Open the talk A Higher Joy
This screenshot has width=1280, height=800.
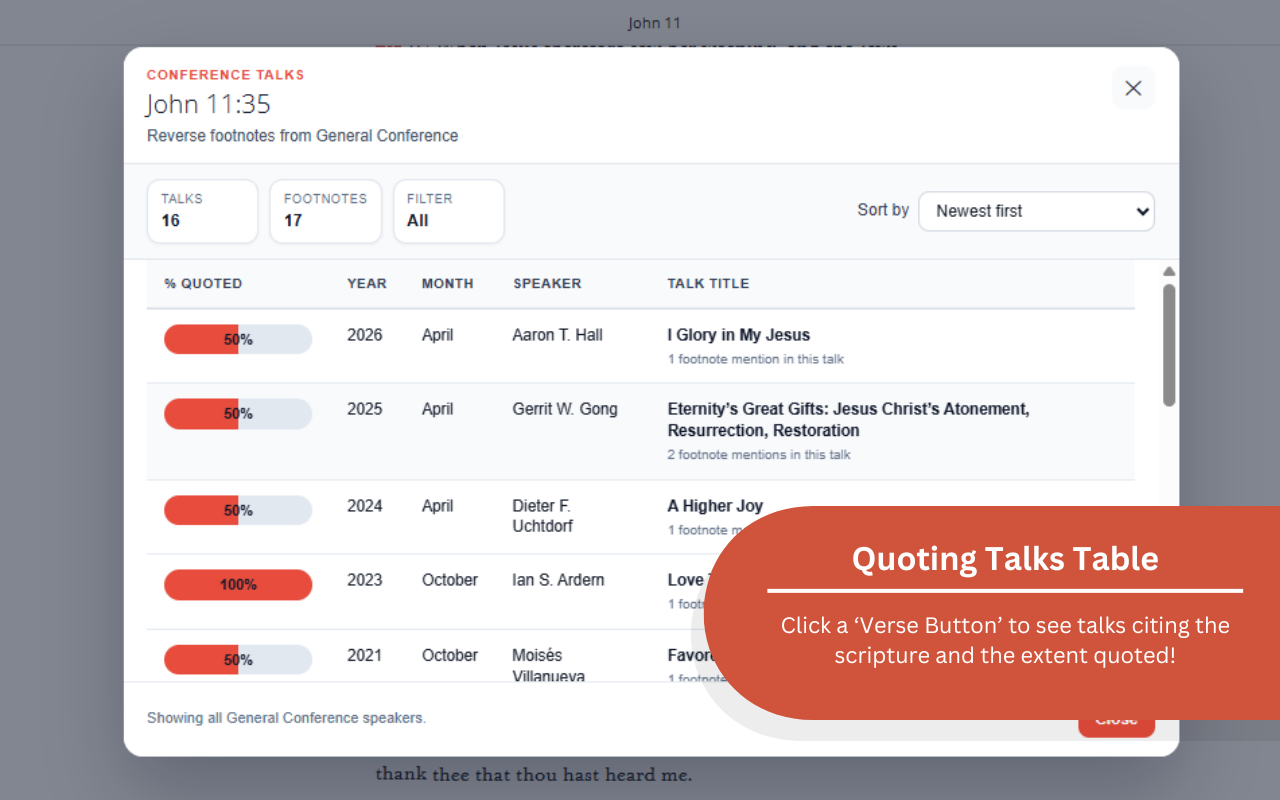click(715, 506)
